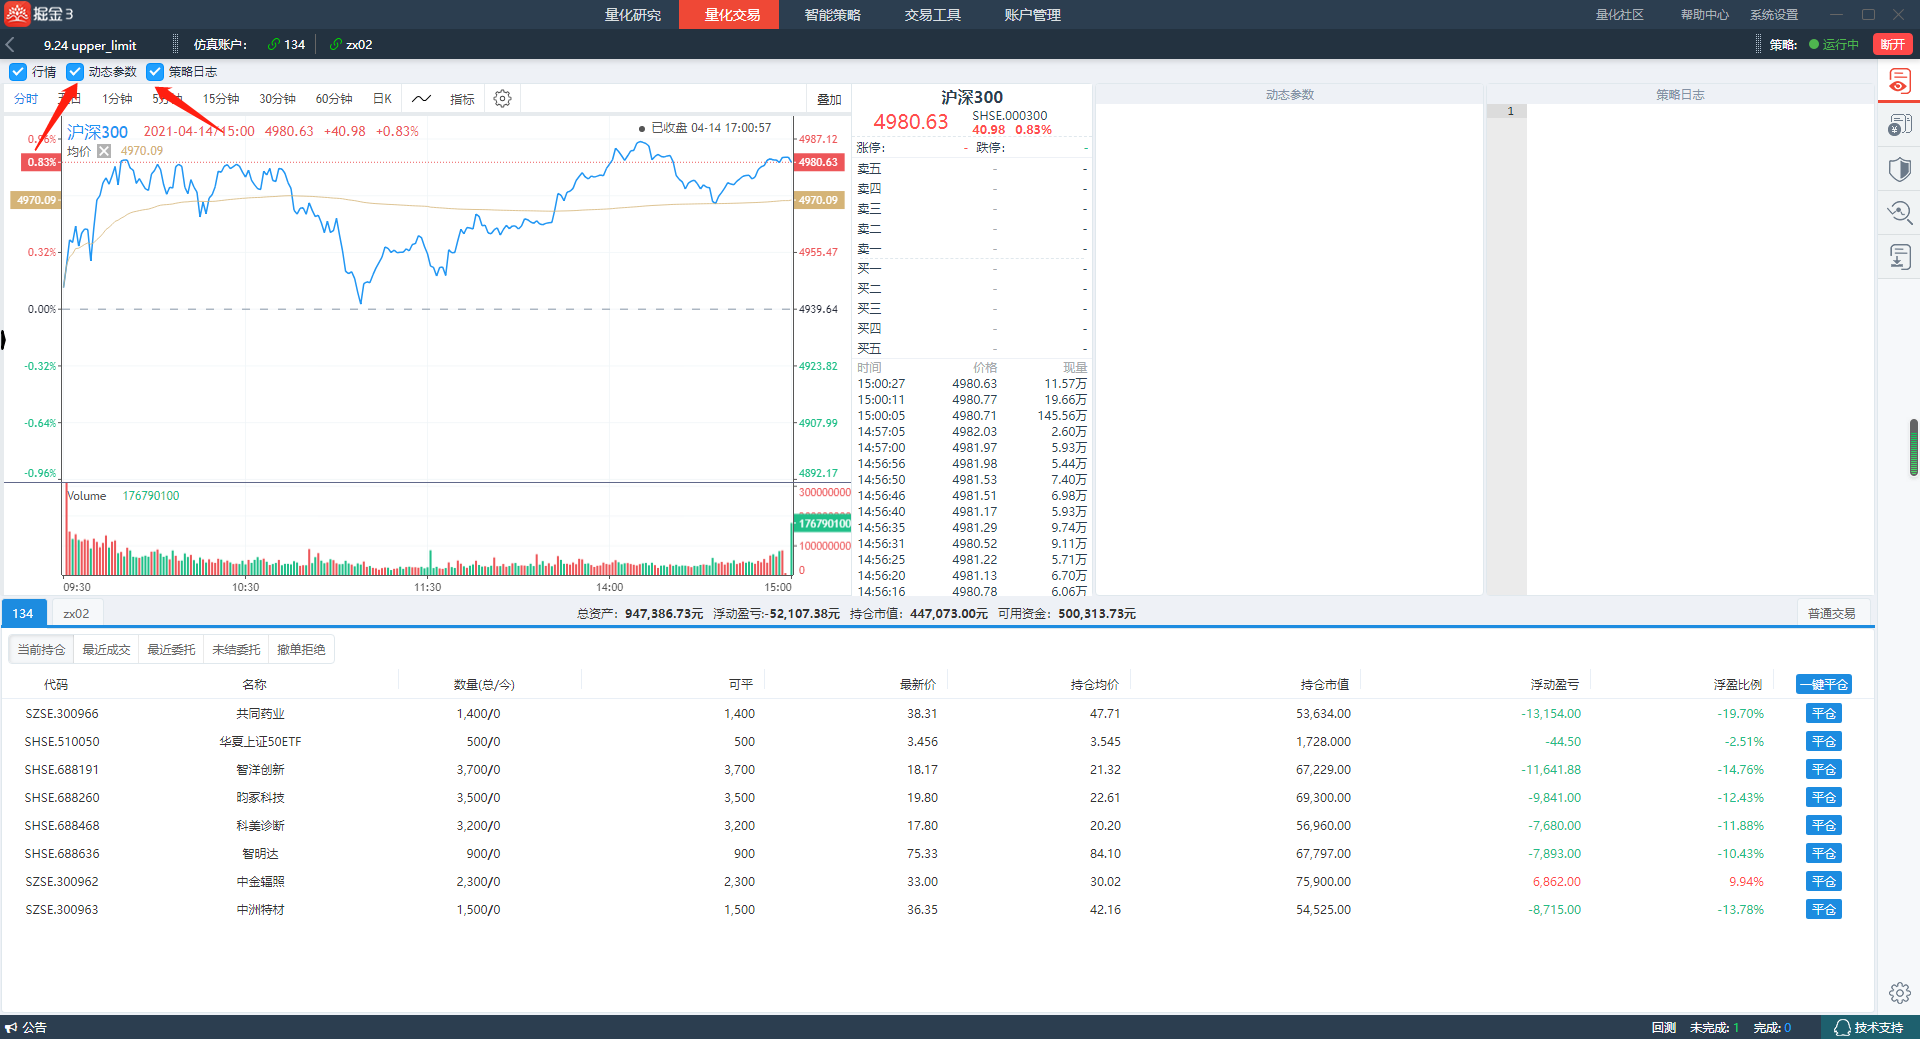
Task: Click the 回测 status bar entry
Action: pyautogui.click(x=1664, y=1028)
